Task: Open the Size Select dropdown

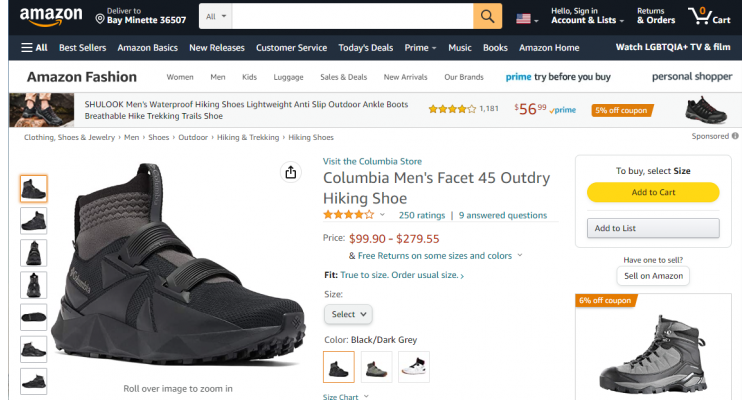Action: coord(349,314)
